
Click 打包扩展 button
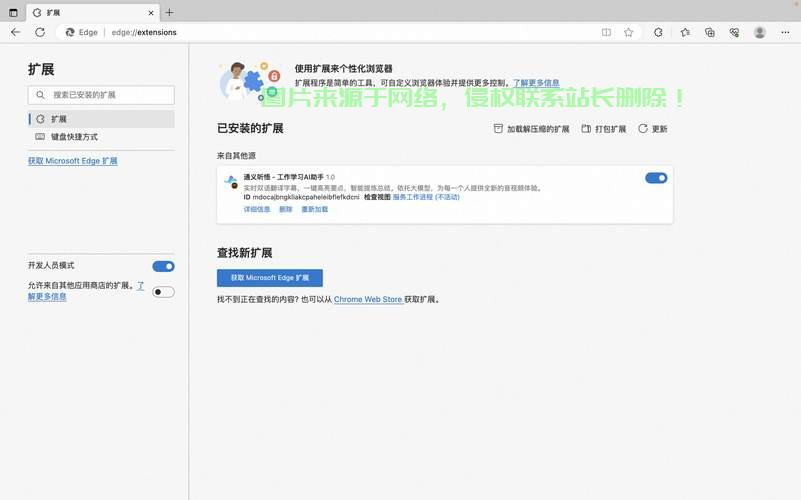click(x=604, y=129)
